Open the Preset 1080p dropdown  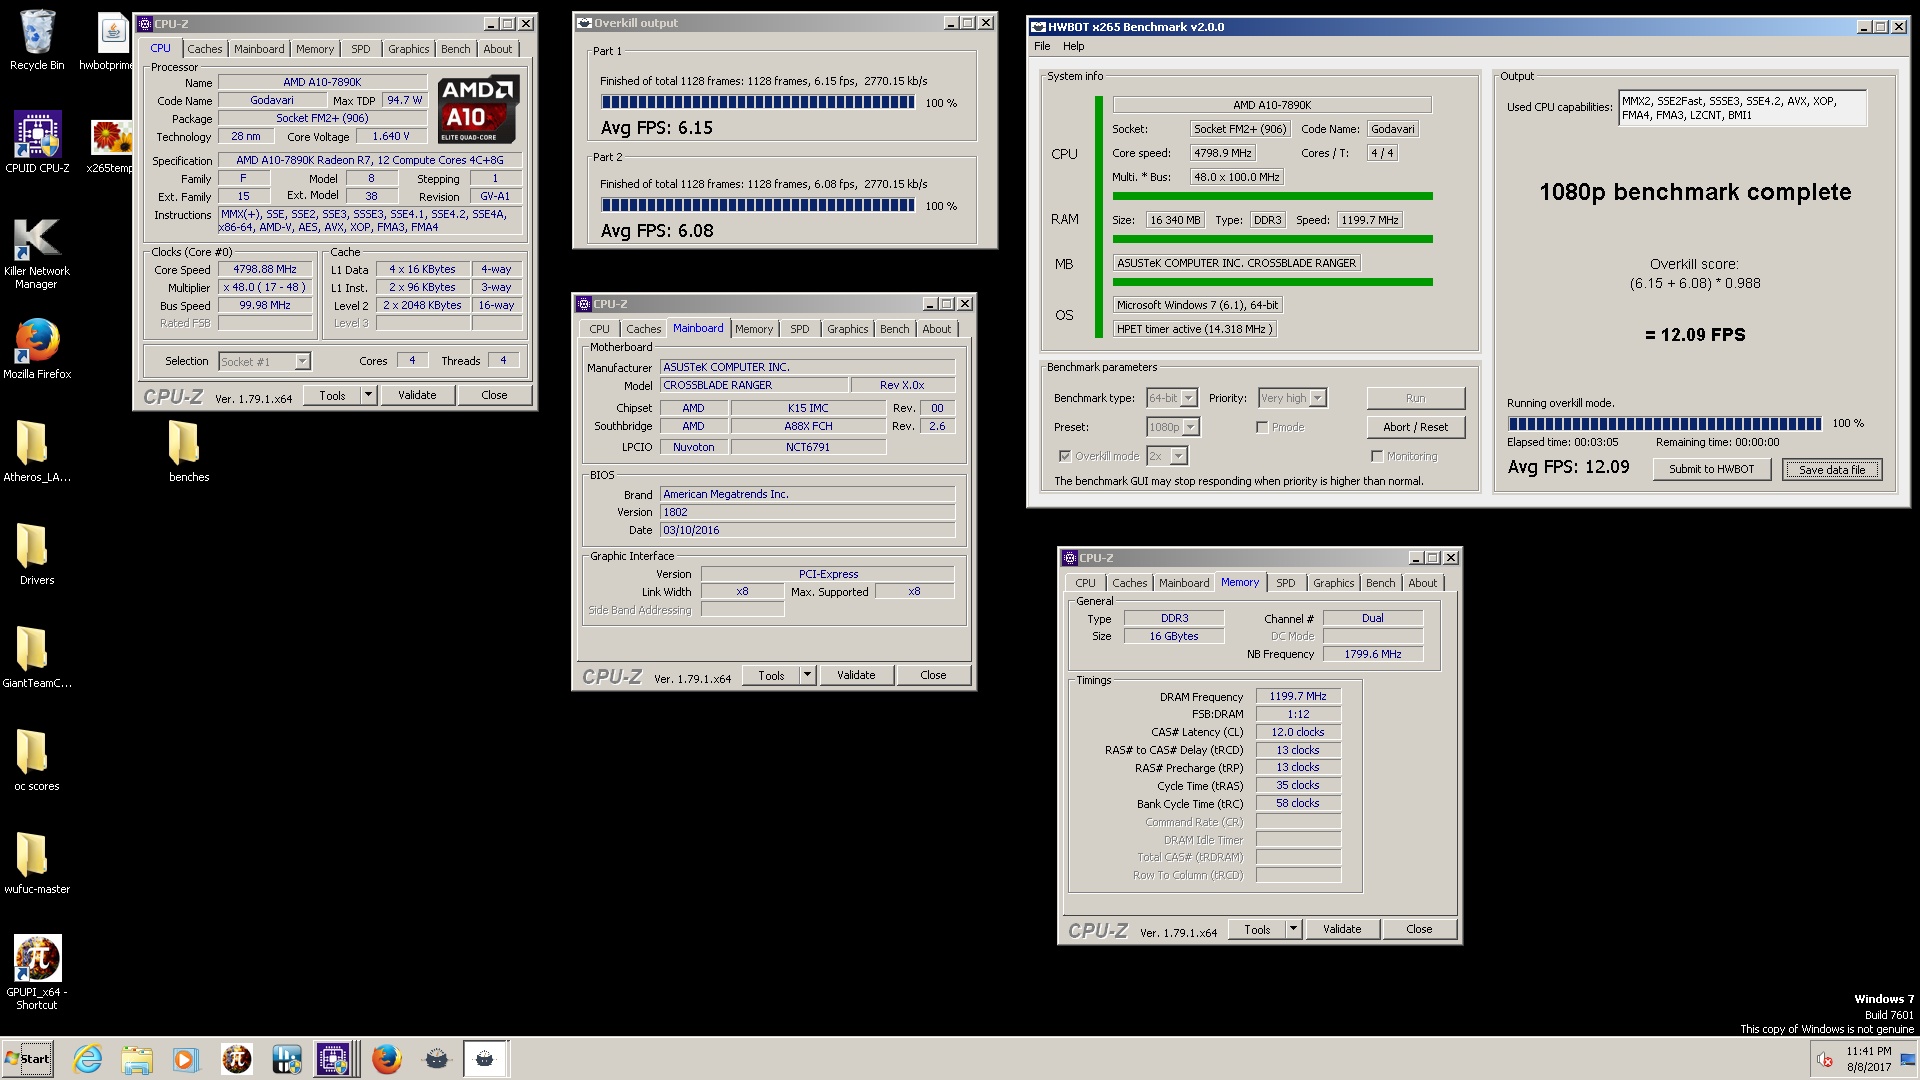click(1191, 427)
